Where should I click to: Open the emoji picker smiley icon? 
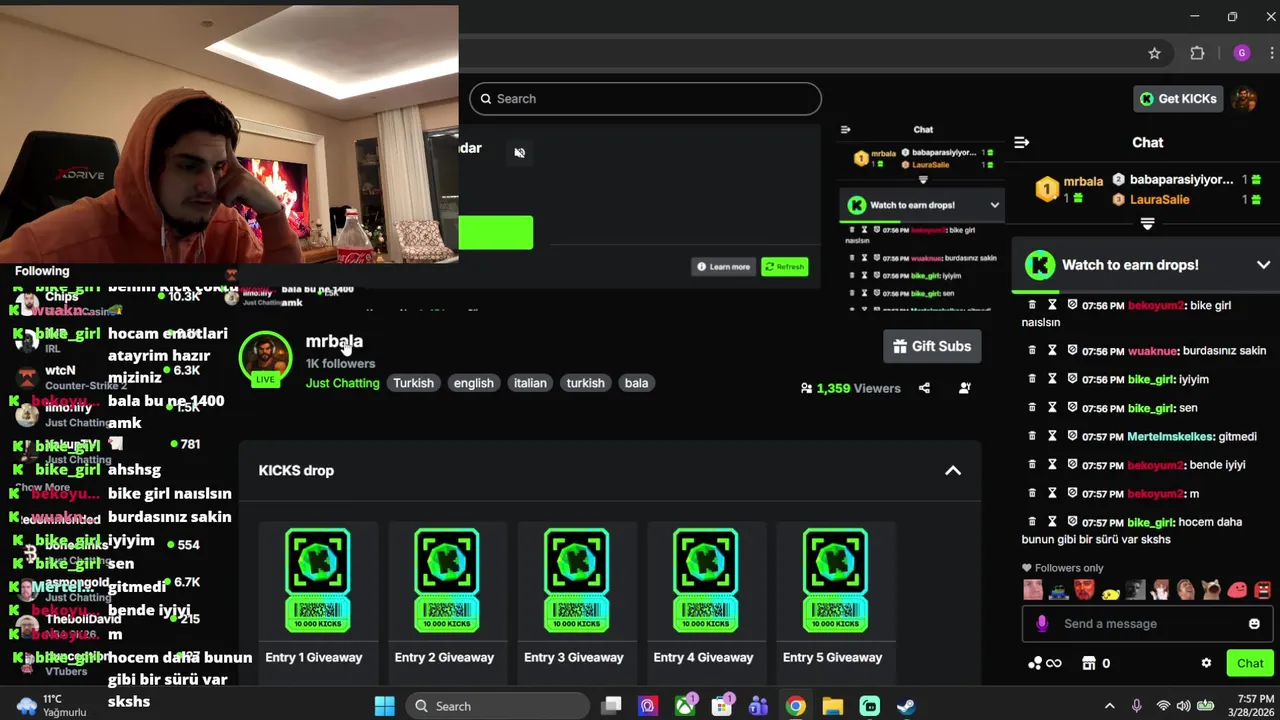[x=1254, y=624]
